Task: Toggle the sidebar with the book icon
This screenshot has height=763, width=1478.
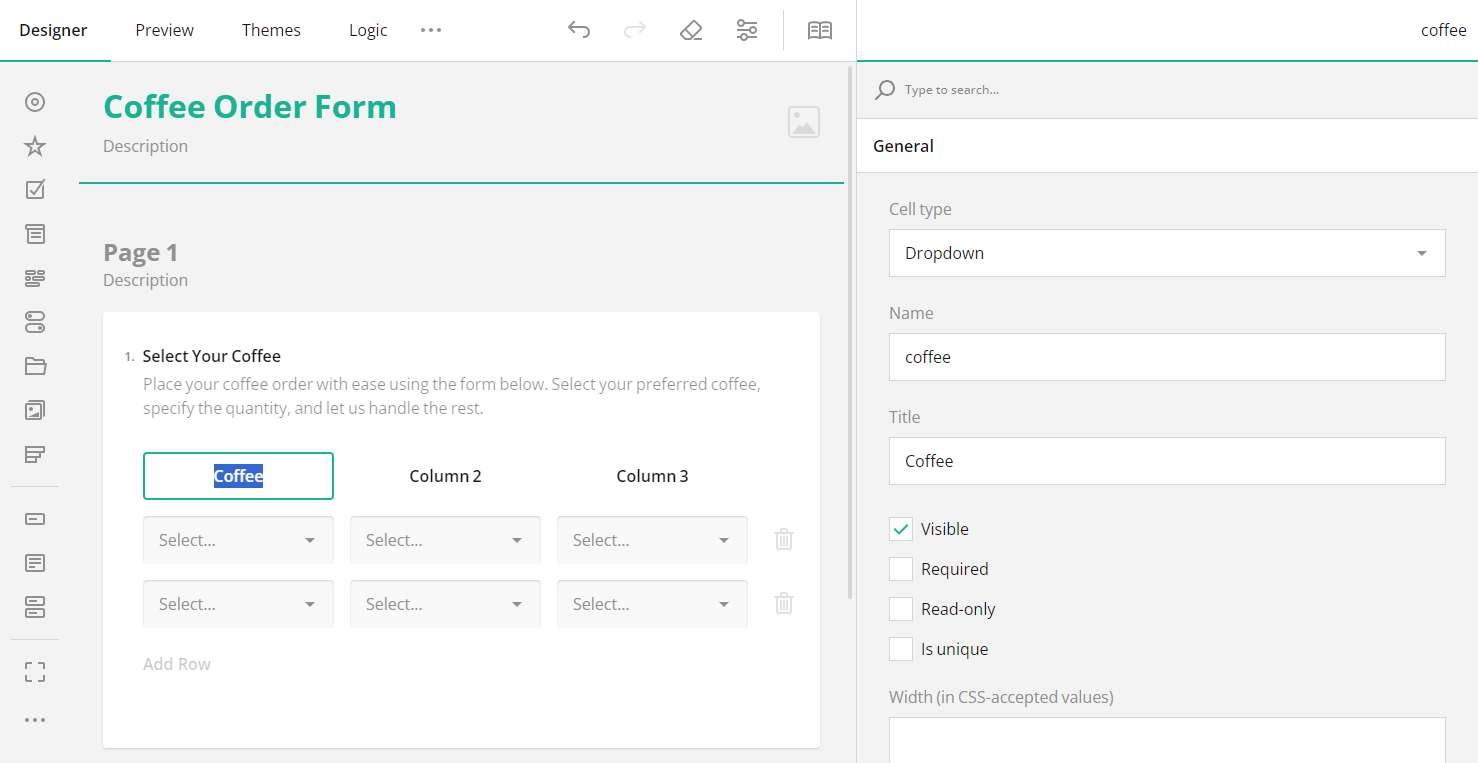Action: click(819, 30)
